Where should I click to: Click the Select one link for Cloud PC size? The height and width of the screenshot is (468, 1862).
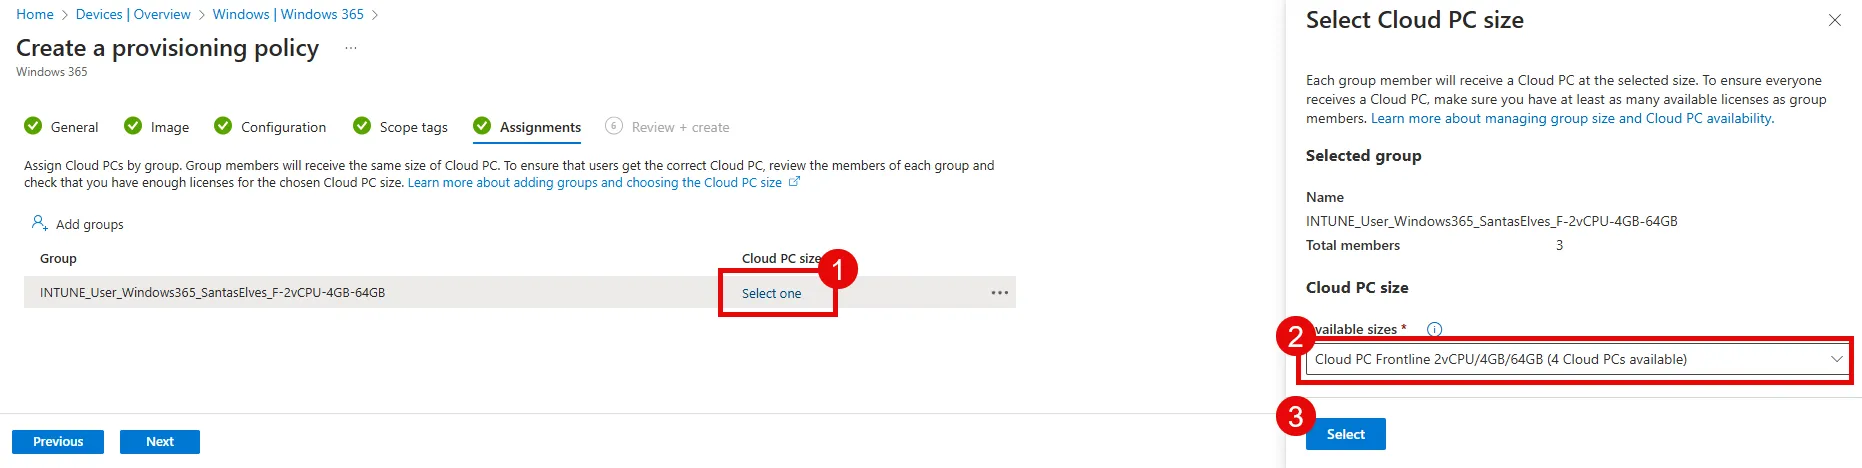(771, 293)
